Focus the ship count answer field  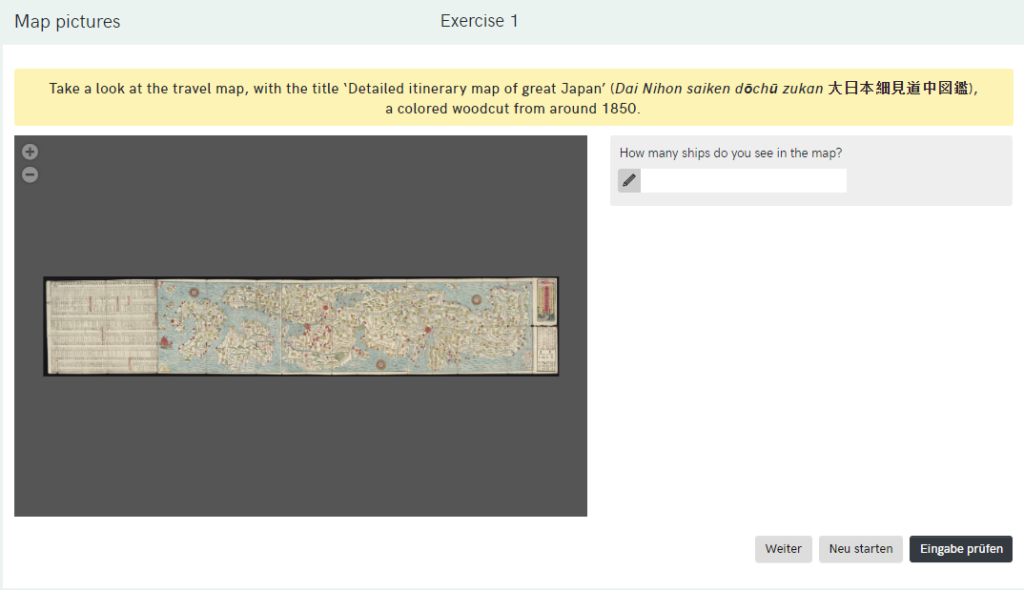pos(743,181)
